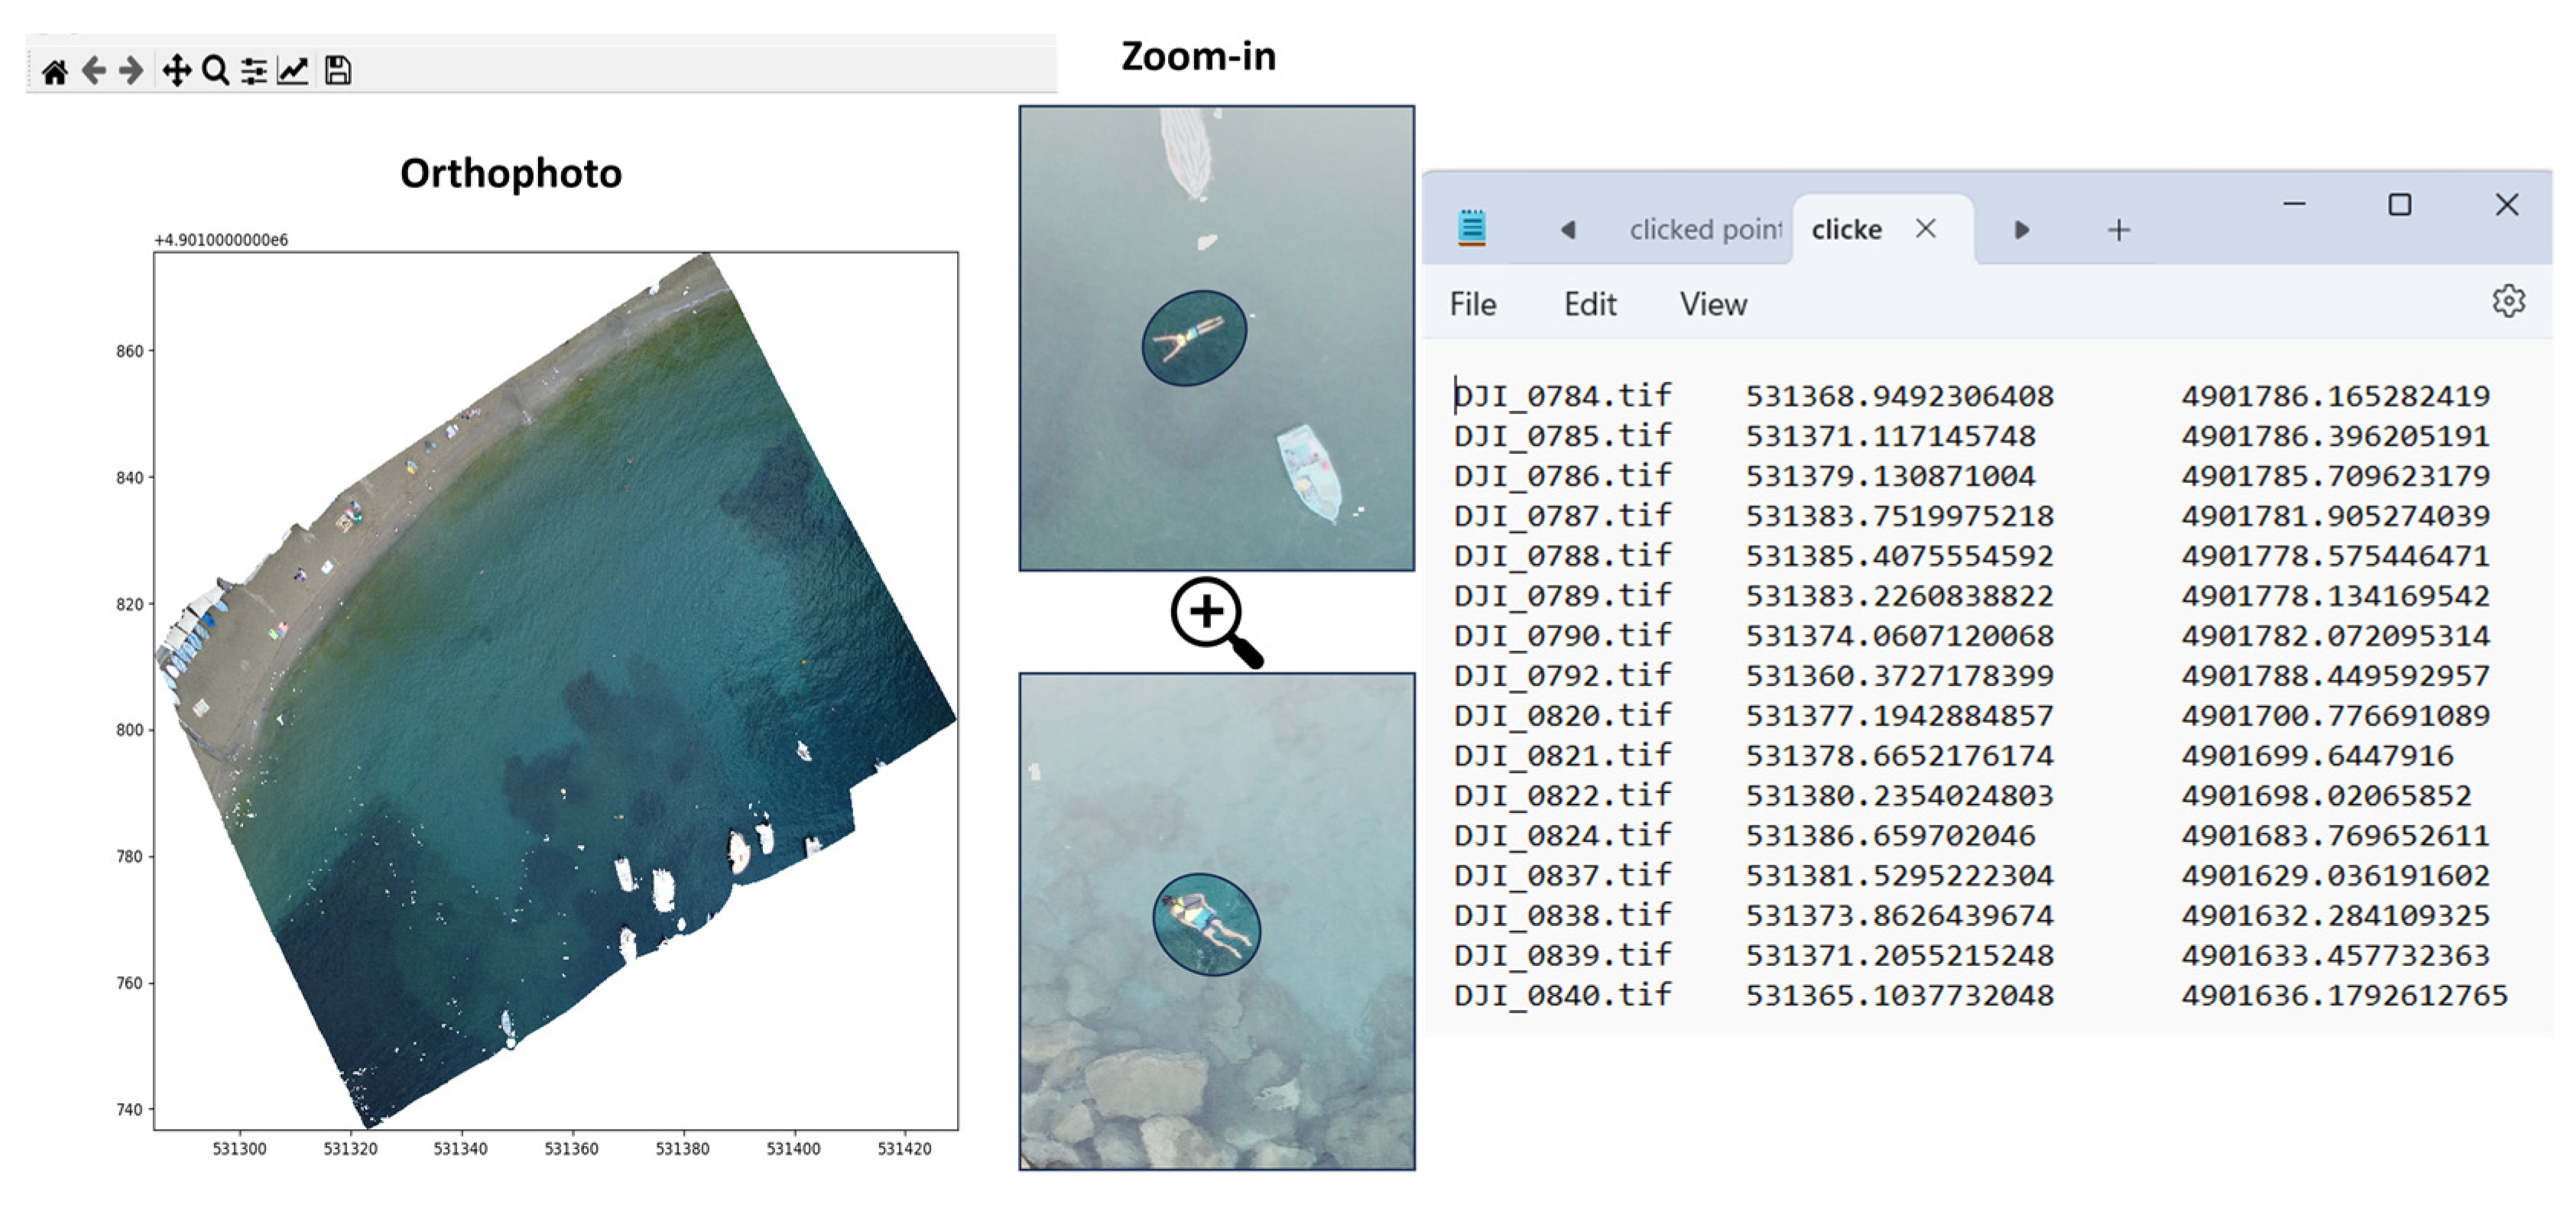Save the orthophoto figure using the floppy icon
The width and height of the screenshot is (2576, 1205).
(x=338, y=70)
